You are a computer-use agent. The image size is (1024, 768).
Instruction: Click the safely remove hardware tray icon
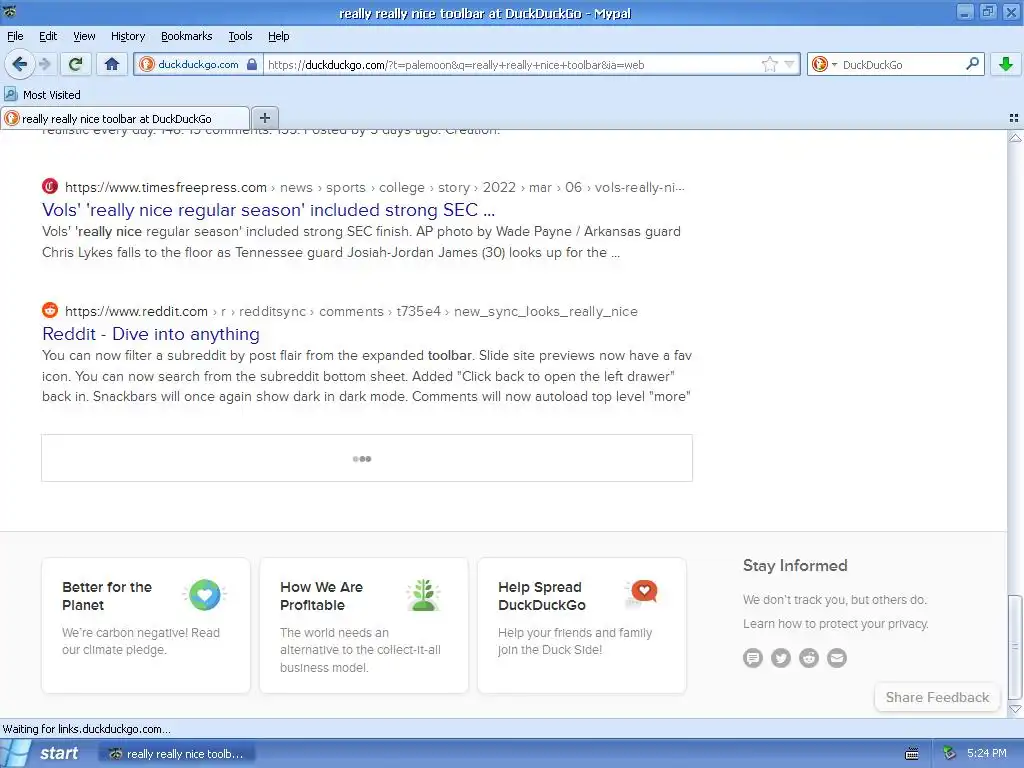point(949,754)
